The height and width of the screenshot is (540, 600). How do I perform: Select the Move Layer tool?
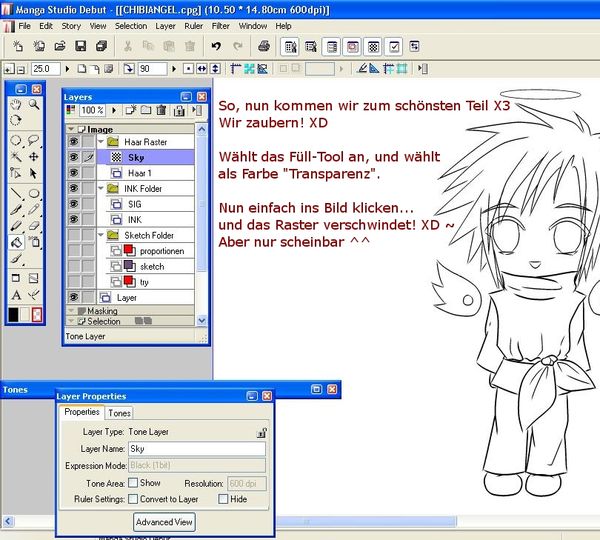click(34, 157)
